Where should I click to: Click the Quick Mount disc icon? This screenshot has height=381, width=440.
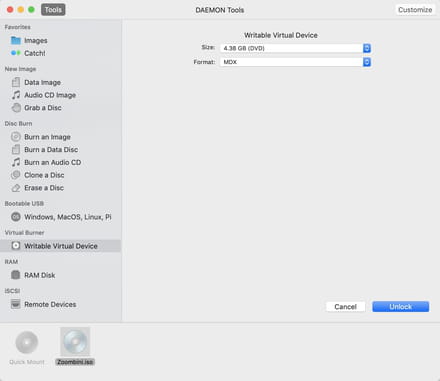click(27, 342)
